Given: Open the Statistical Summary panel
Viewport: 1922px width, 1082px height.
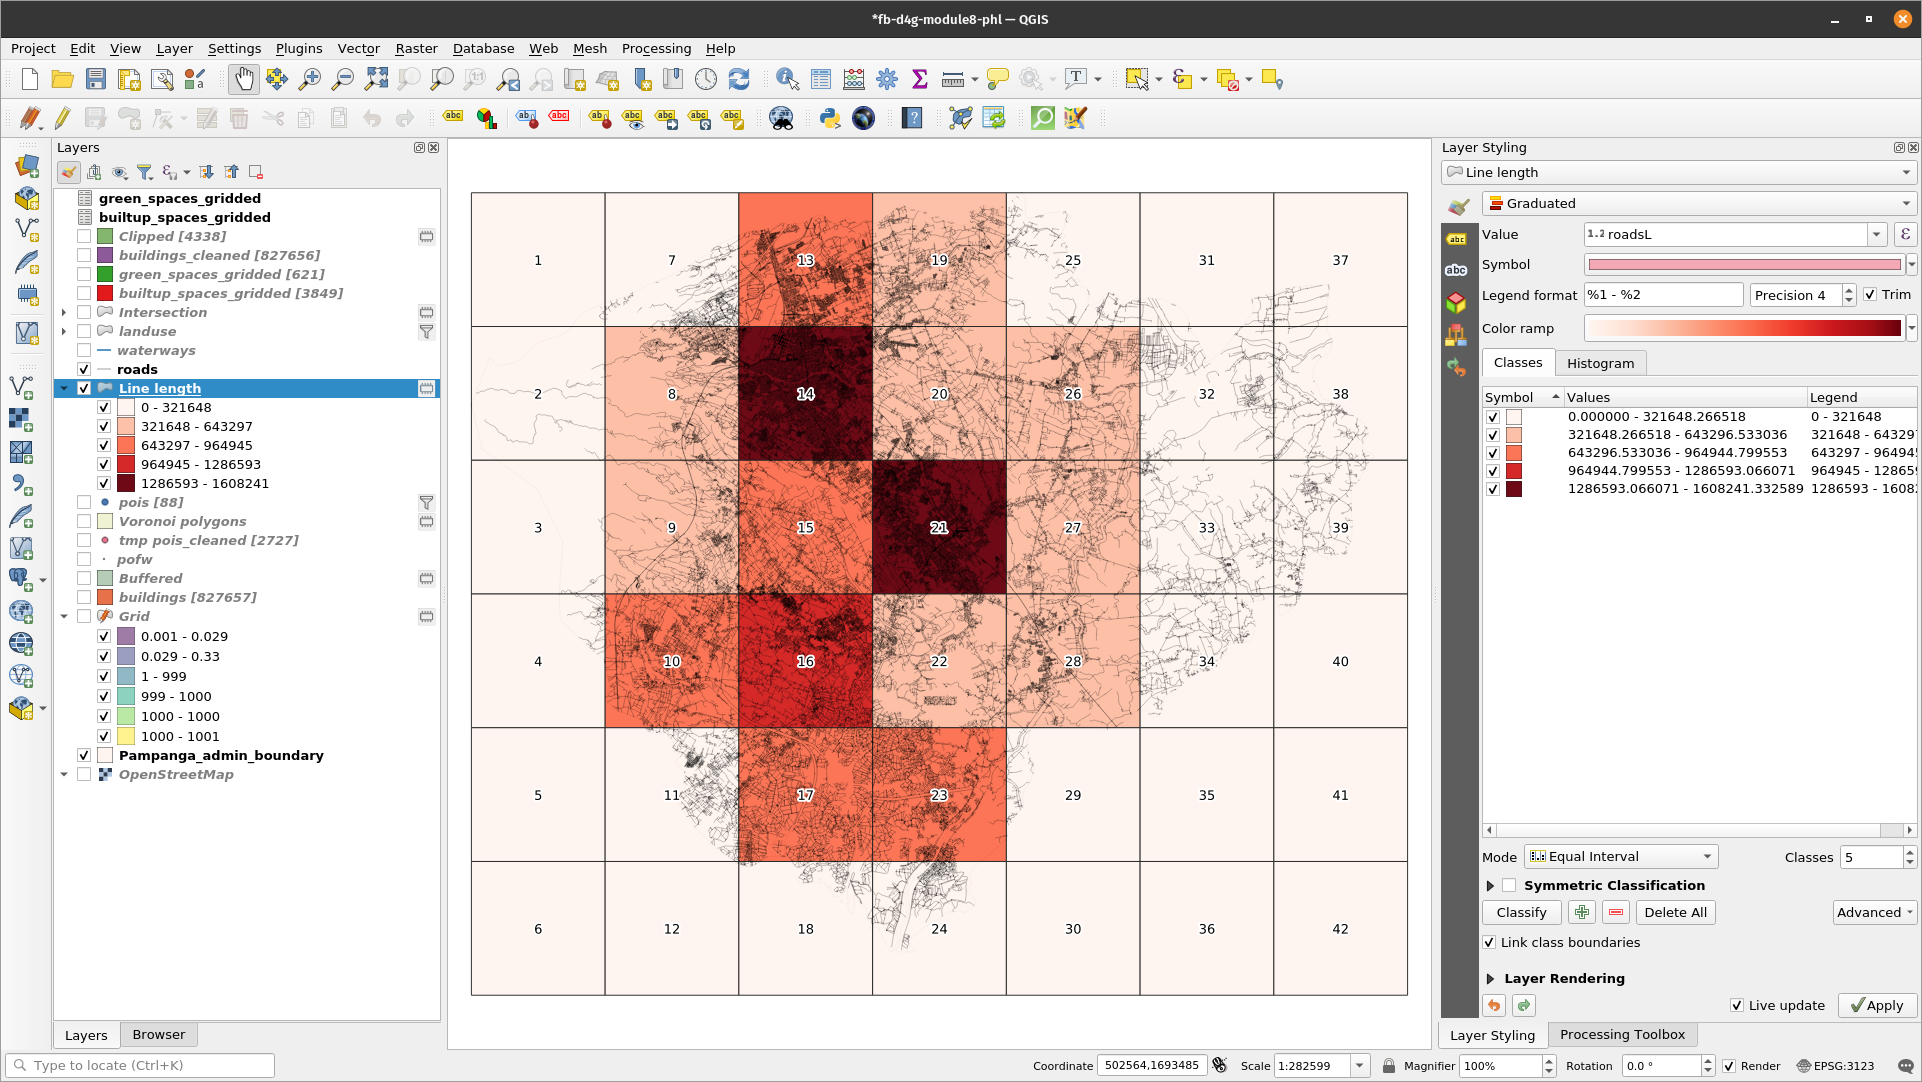Looking at the screenshot, I should 919,79.
